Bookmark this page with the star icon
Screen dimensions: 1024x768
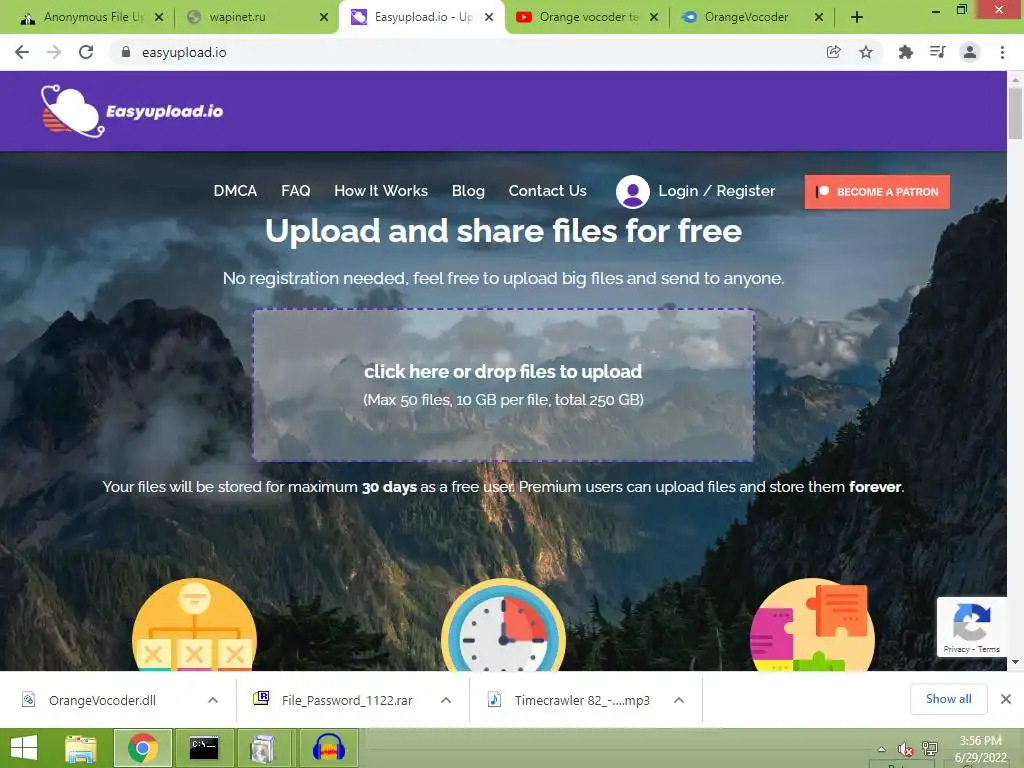coord(866,52)
